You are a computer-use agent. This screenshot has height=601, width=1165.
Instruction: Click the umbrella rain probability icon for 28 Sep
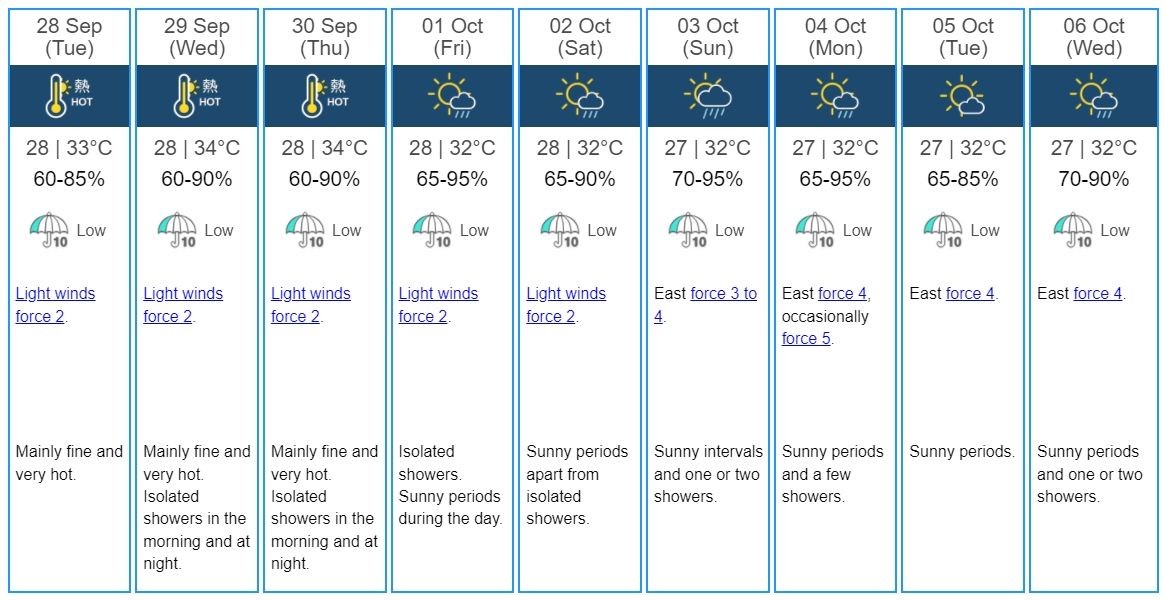pyautogui.click(x=49, y=231)
